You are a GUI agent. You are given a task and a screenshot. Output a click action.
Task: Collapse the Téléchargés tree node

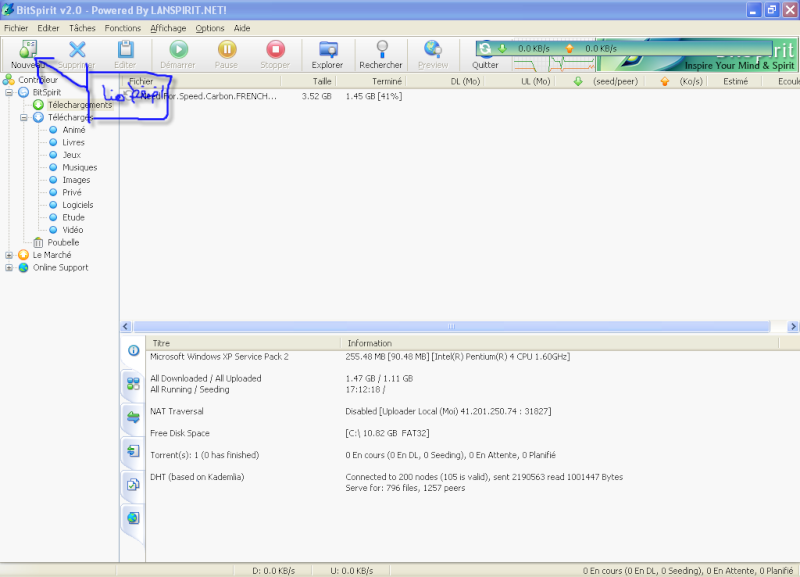[x=23, y=117]
